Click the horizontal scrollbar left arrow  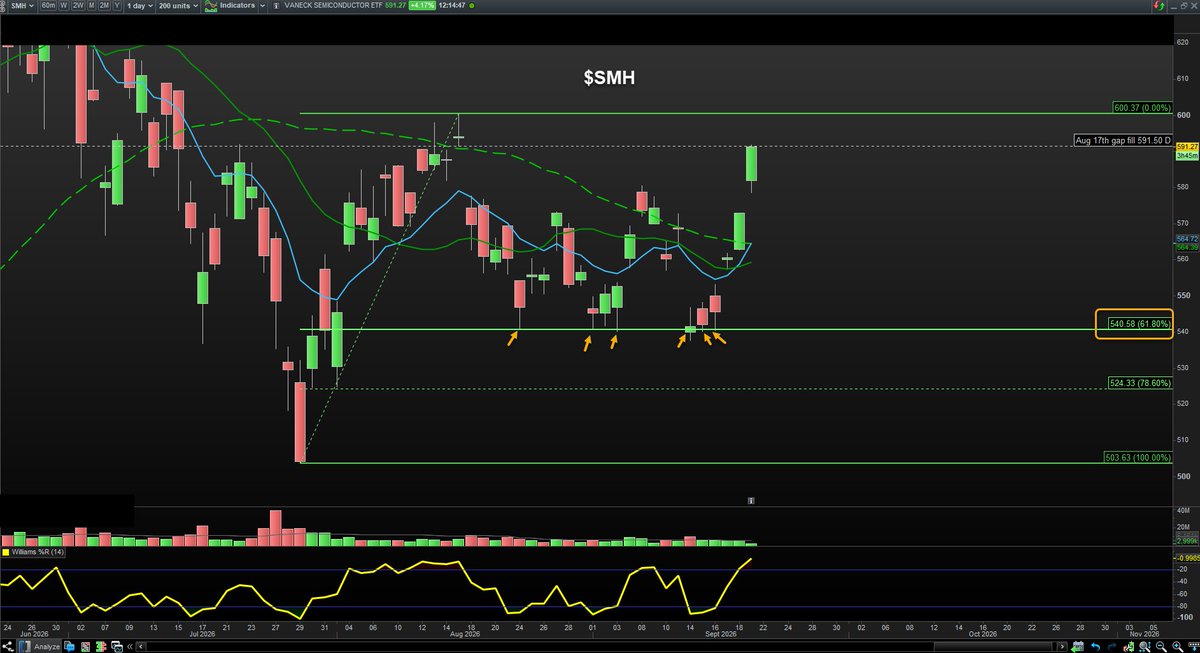[x=141, y=647]
